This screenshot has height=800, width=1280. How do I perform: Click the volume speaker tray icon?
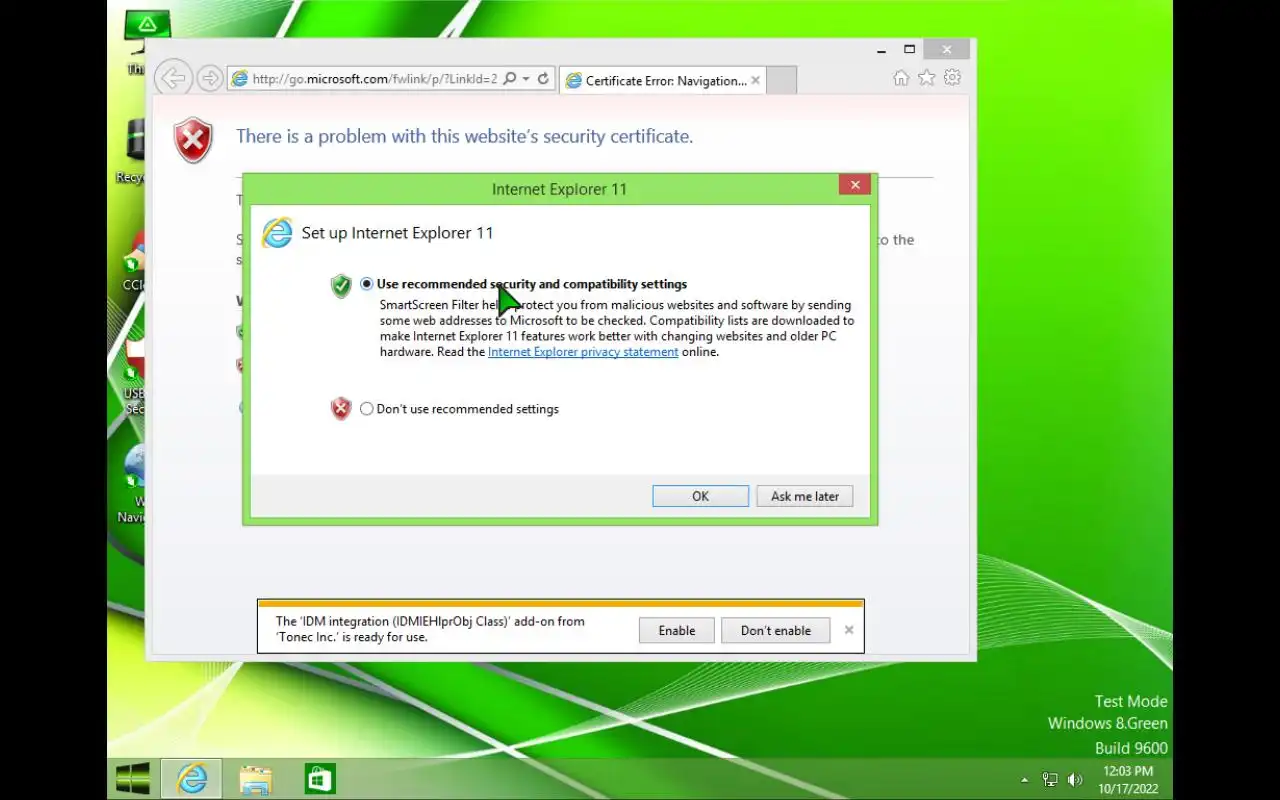point(1075,780)
